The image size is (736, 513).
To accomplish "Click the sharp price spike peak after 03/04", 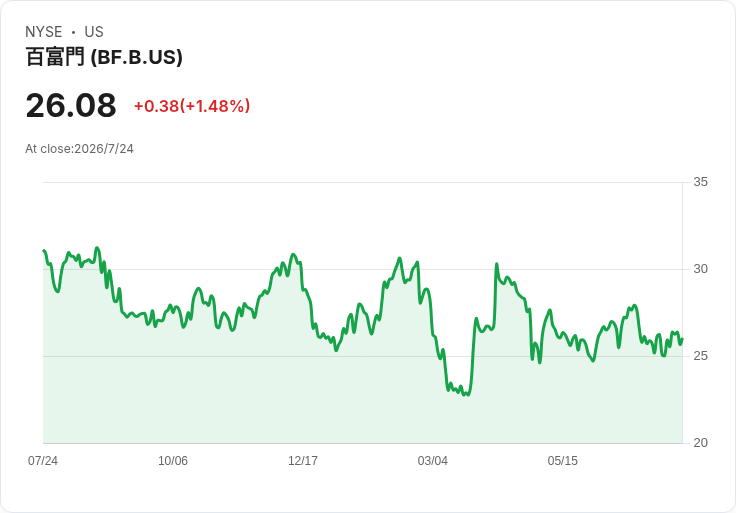I will click(497, 264).
